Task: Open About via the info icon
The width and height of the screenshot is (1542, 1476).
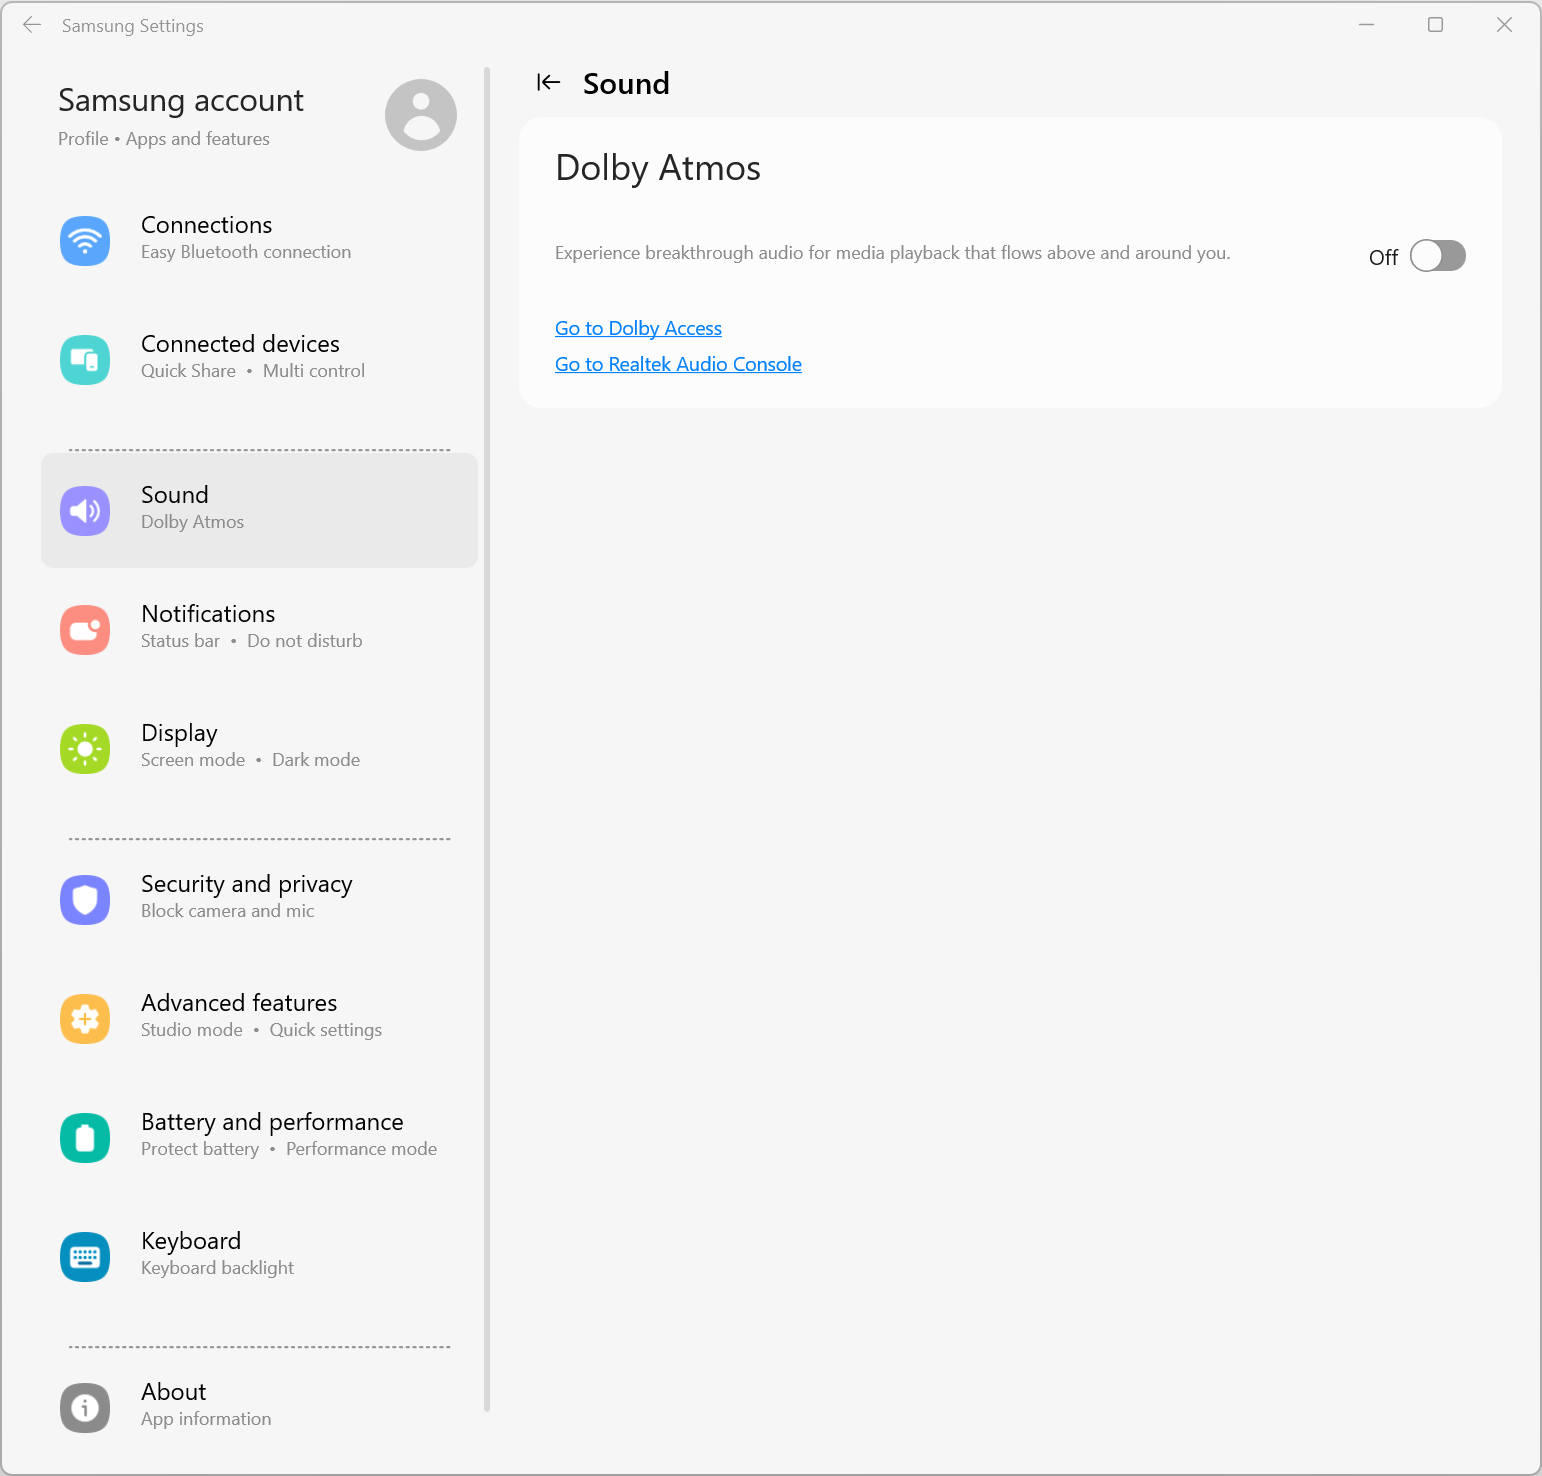Action: click(x=85, y=1408)
